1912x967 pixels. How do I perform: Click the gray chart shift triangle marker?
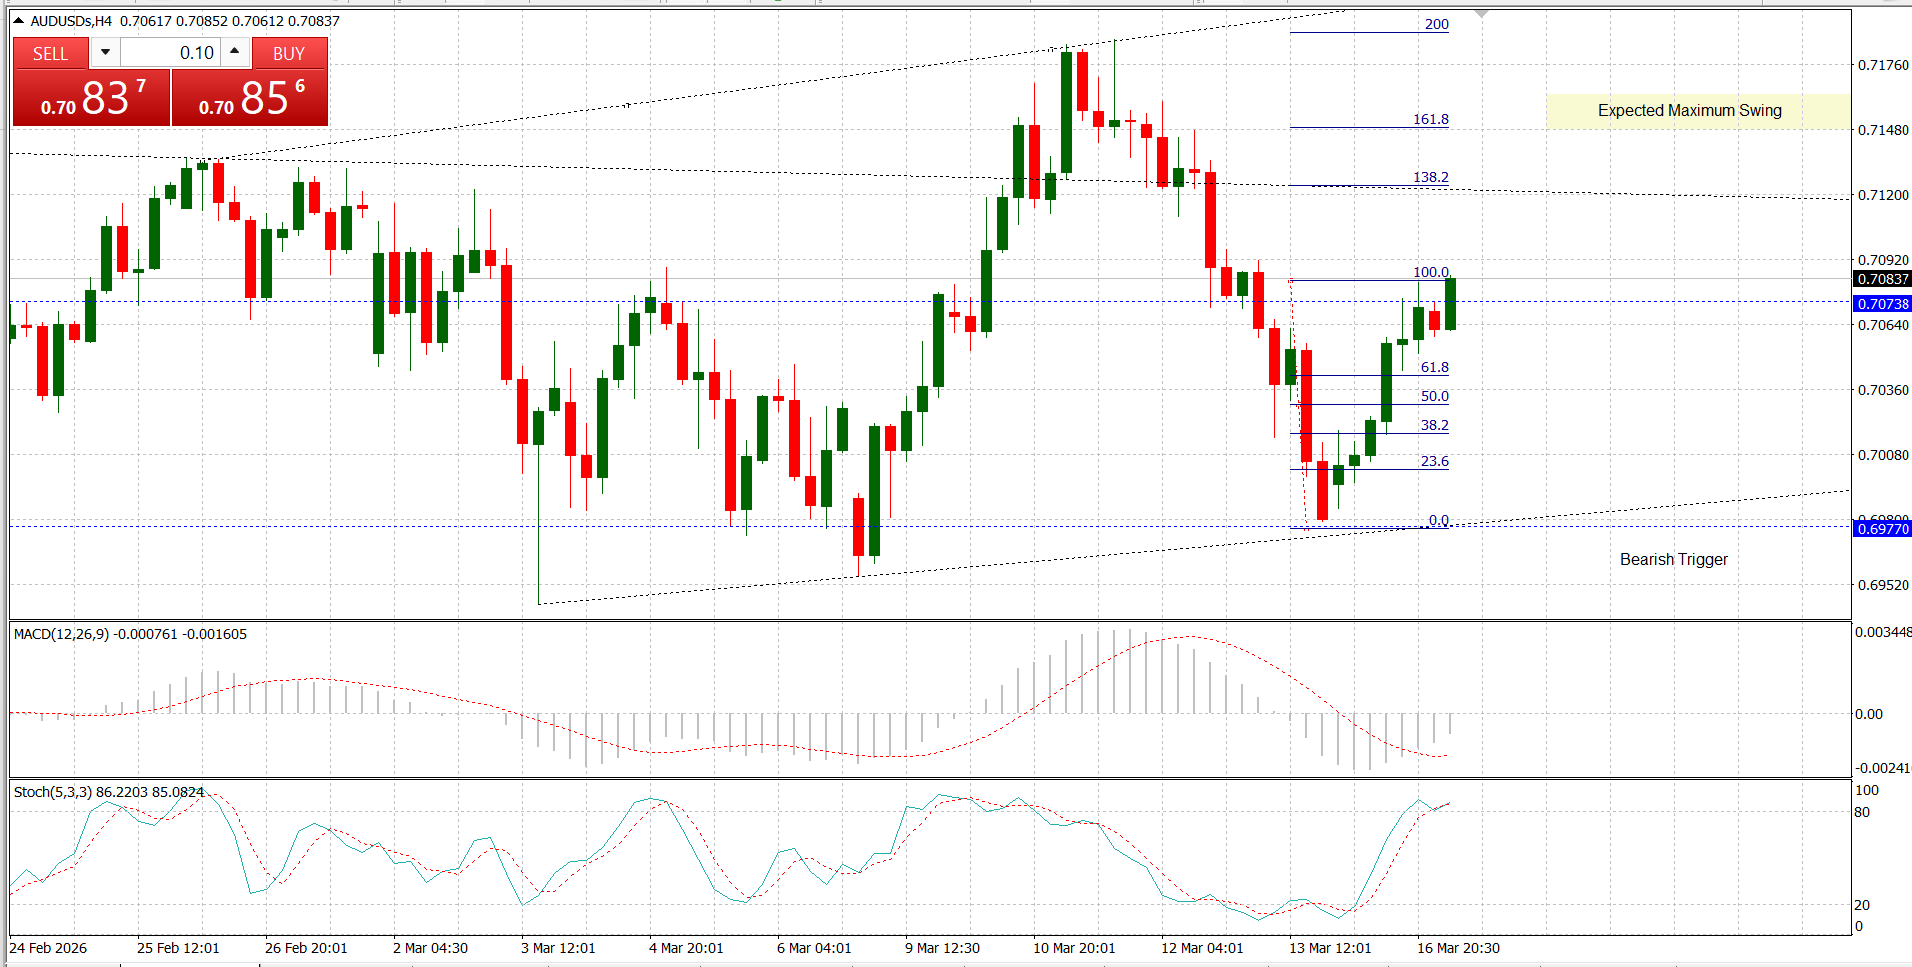pyautogui.click(x=1481, y=14)
